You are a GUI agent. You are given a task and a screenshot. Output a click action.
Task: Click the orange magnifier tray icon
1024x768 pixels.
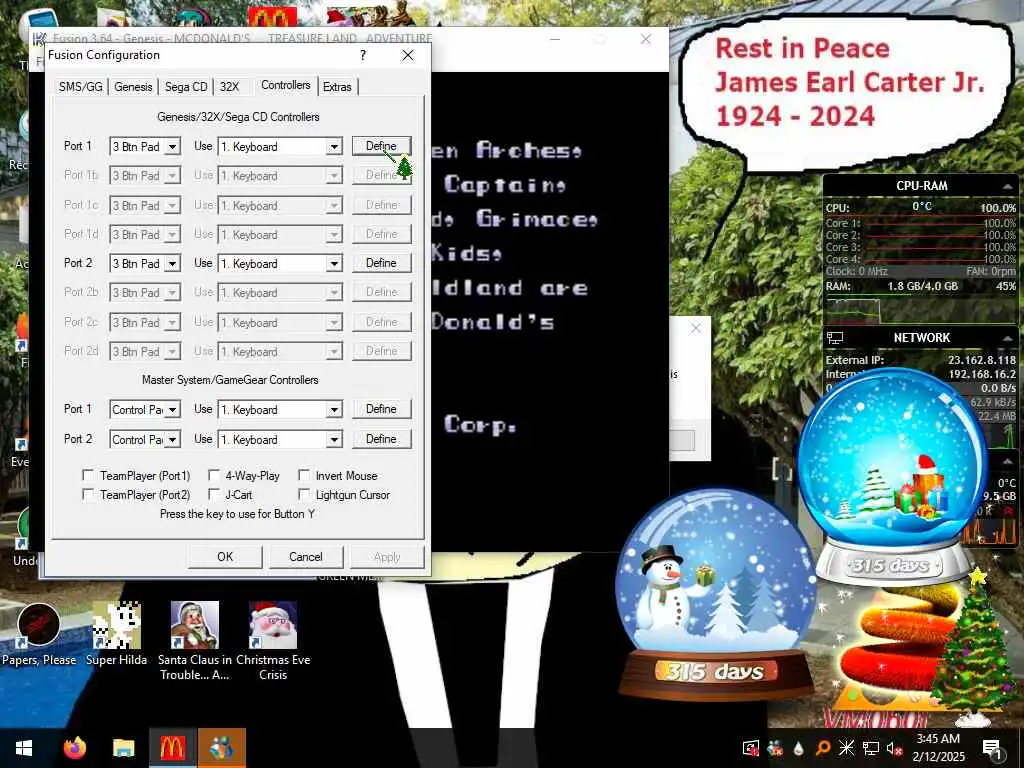[x=823, y=748]
